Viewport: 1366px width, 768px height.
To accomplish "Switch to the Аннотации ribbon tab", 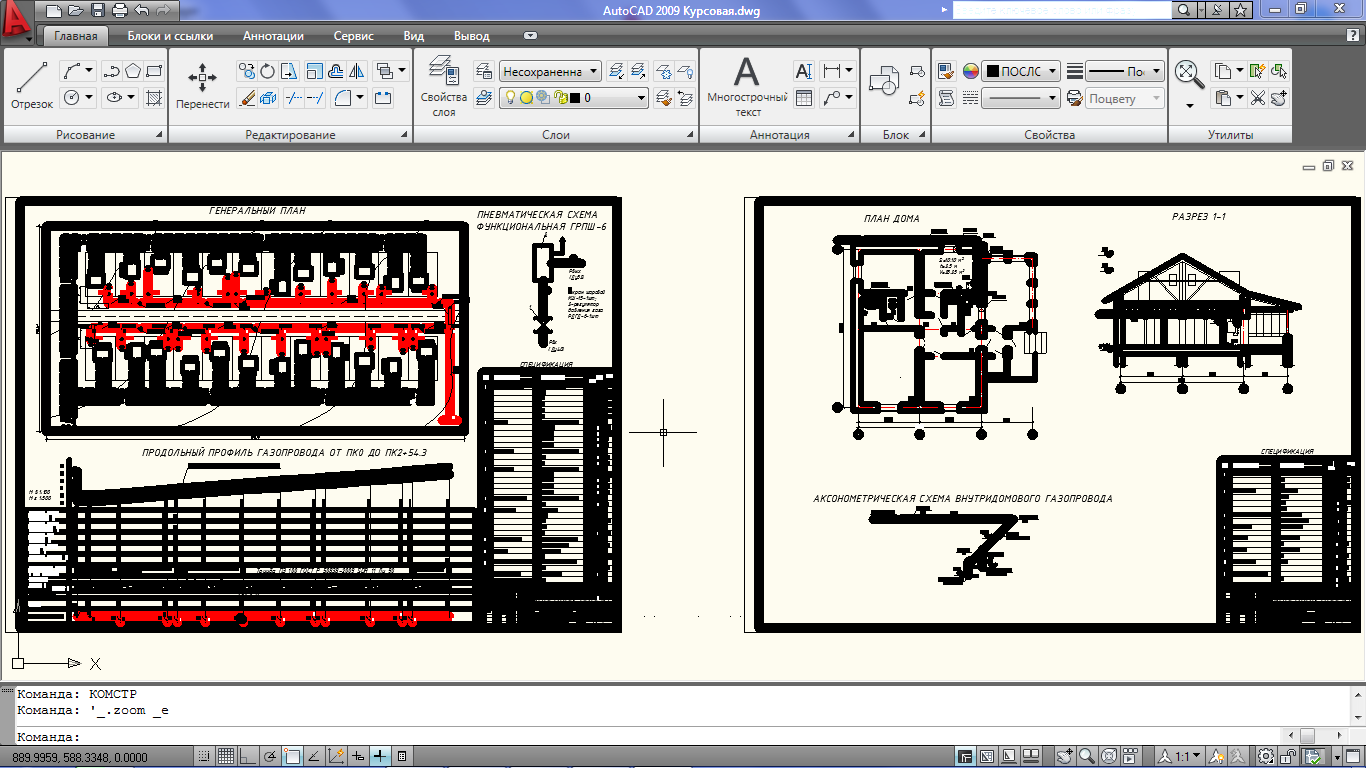I will point(273,36).
